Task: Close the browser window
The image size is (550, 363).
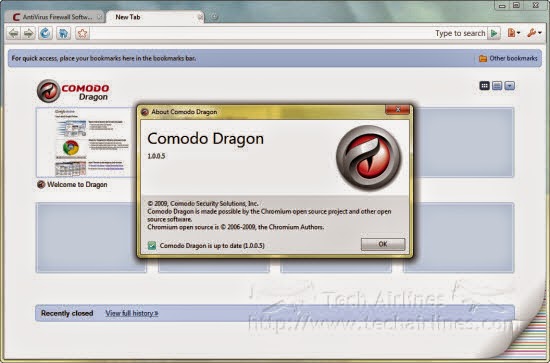Action: point(536,5)
